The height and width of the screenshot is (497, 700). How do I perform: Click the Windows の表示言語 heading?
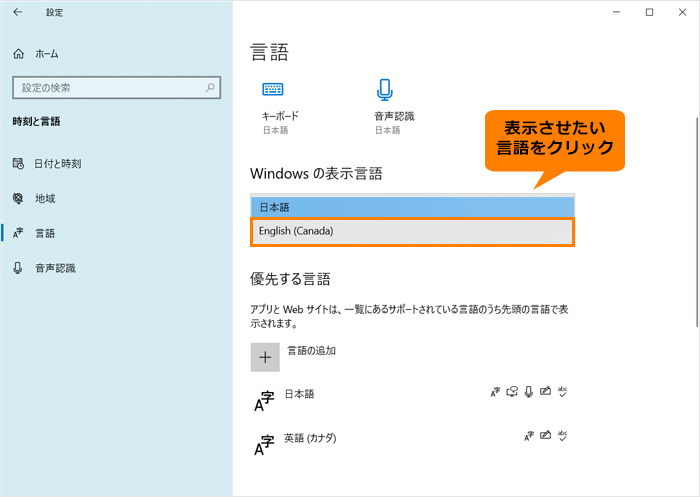tap(316, 173)
